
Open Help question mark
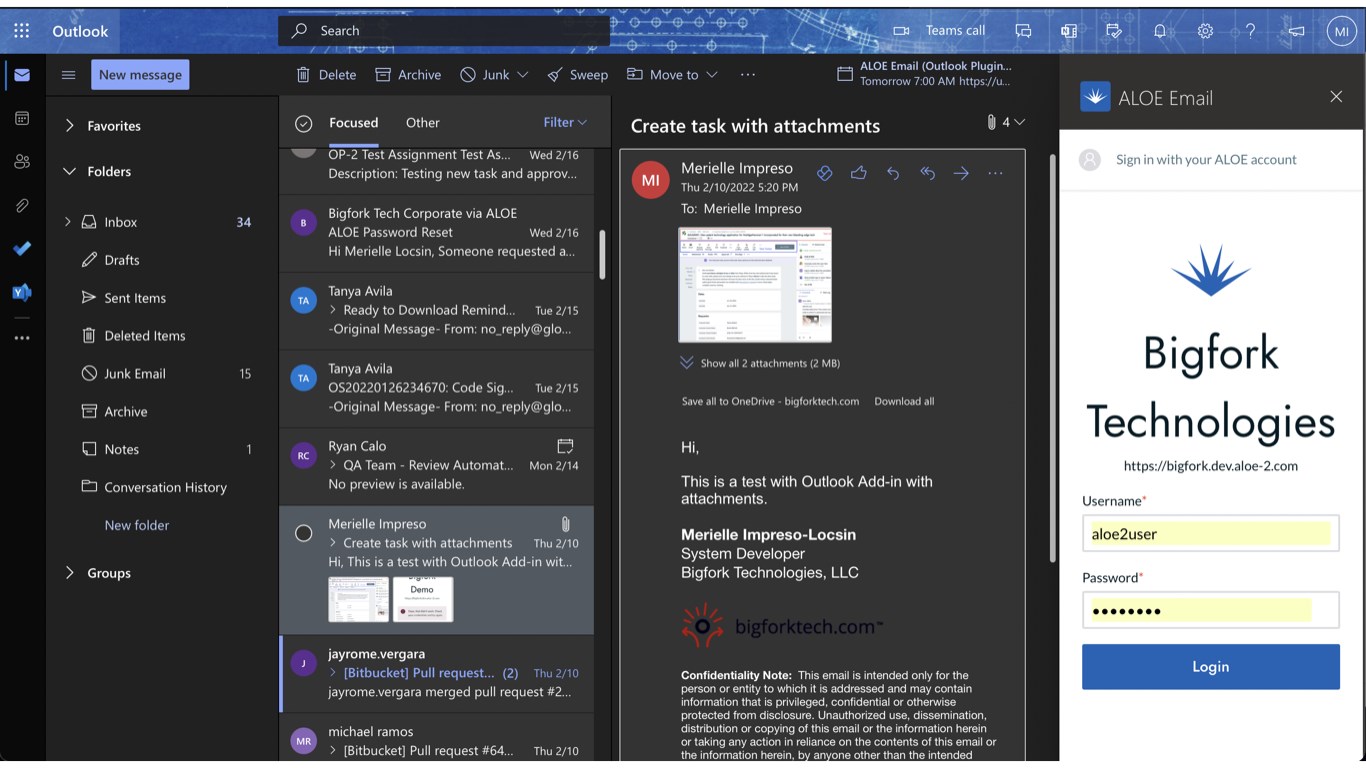click(x=1250, y=30)
